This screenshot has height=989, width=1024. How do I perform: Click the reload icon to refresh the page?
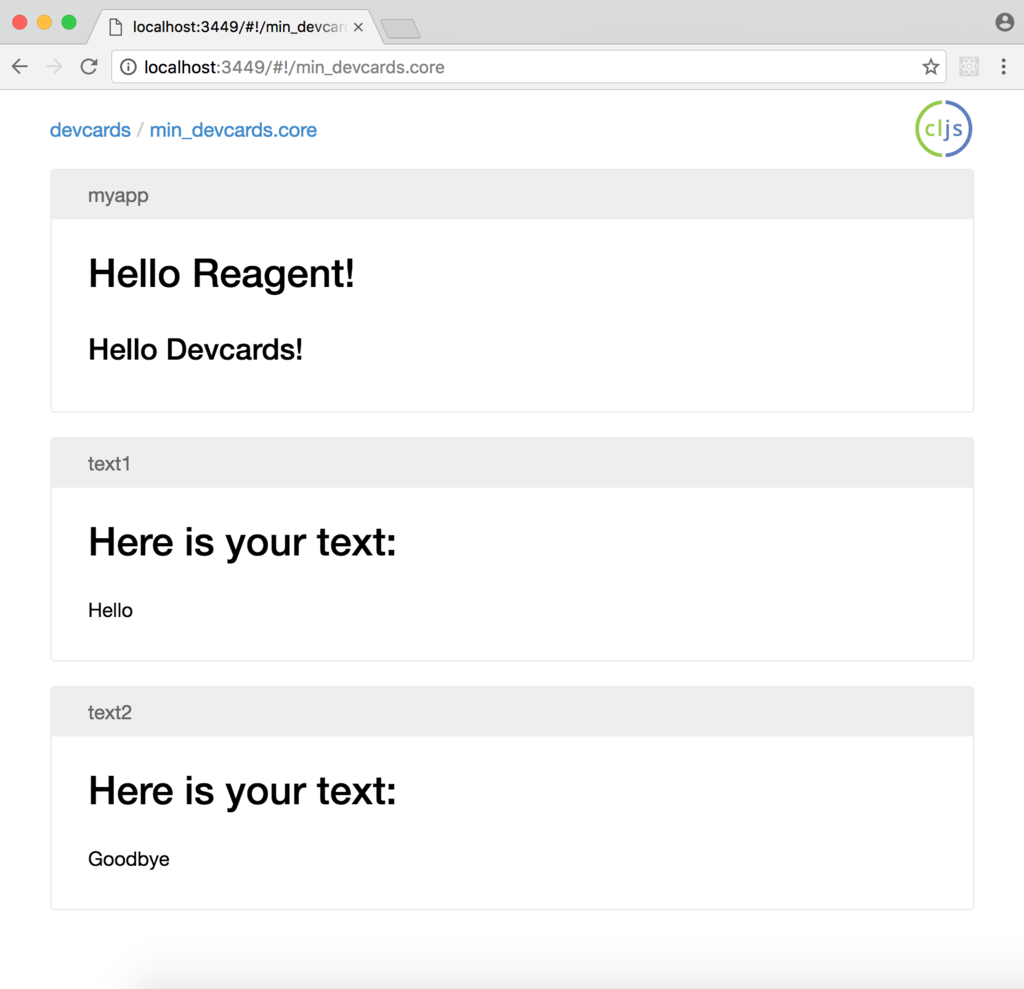[x=88, y=66]
